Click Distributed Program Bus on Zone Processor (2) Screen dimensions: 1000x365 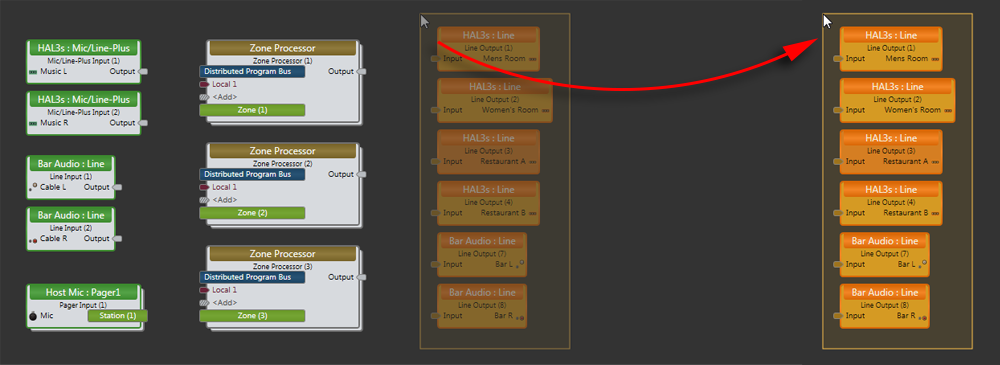point(252,174)
